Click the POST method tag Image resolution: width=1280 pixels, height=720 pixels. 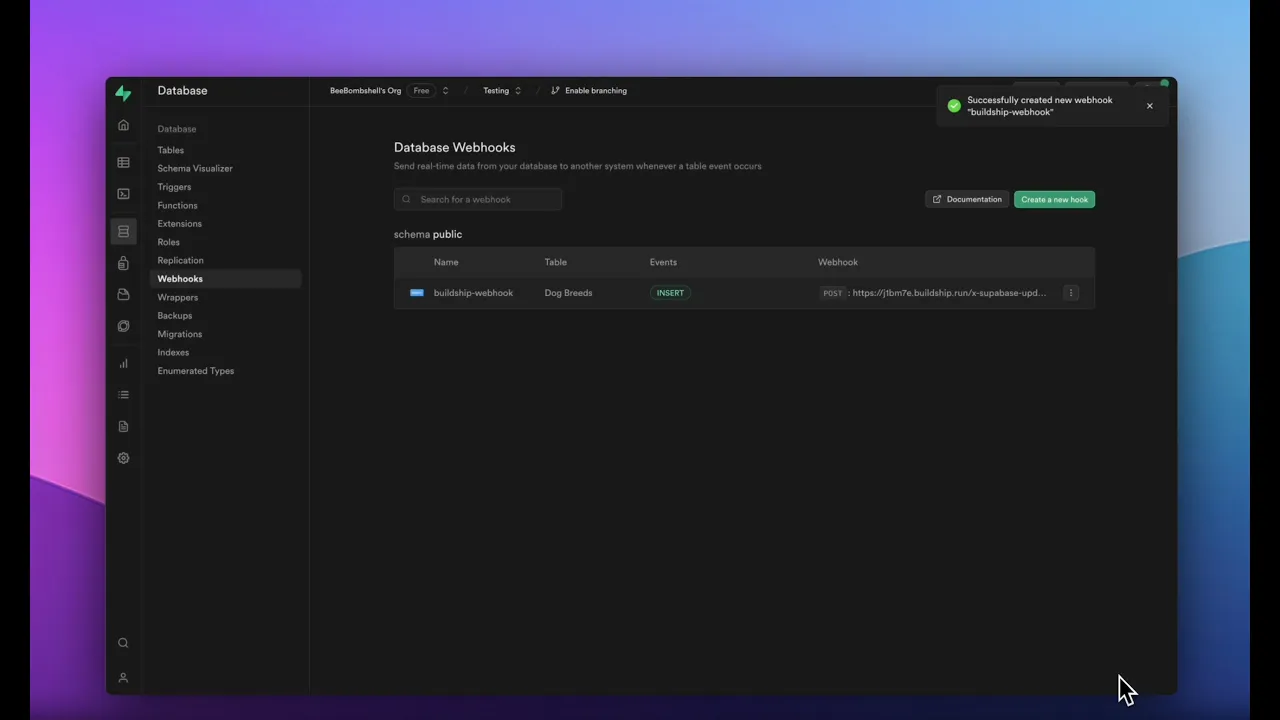pos(833,293)
